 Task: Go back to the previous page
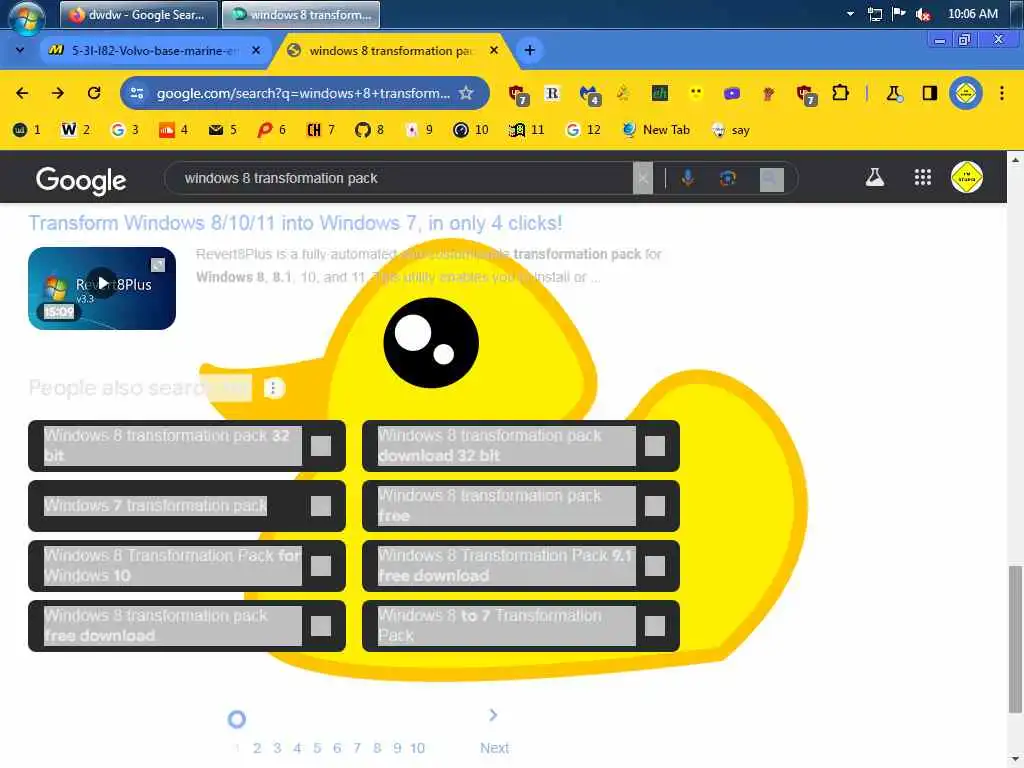(x=22, y=93)
